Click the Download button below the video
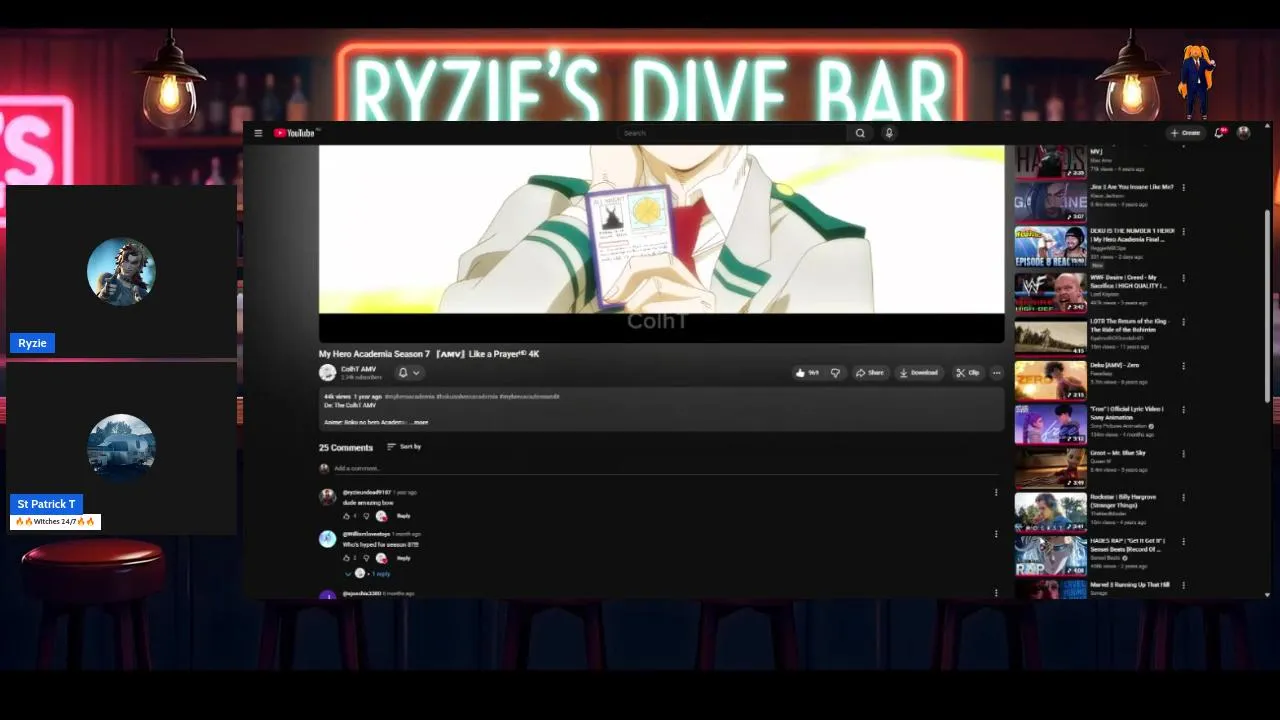 point(918,373)
